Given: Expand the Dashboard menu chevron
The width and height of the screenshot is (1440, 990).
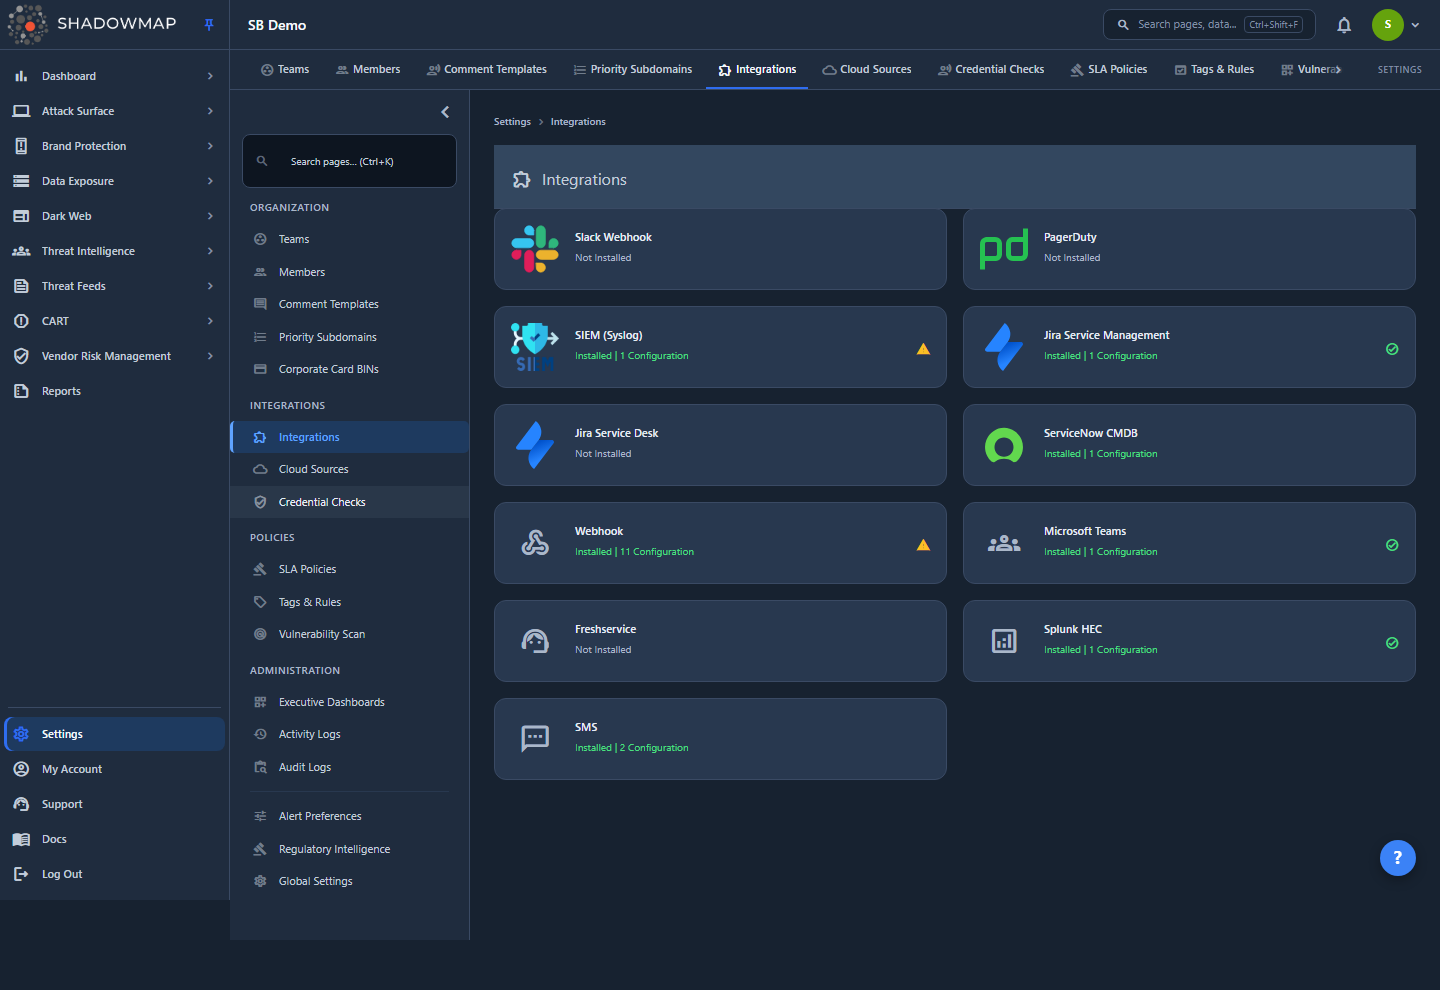Looking at the screenshot, I should click(210, 76).
